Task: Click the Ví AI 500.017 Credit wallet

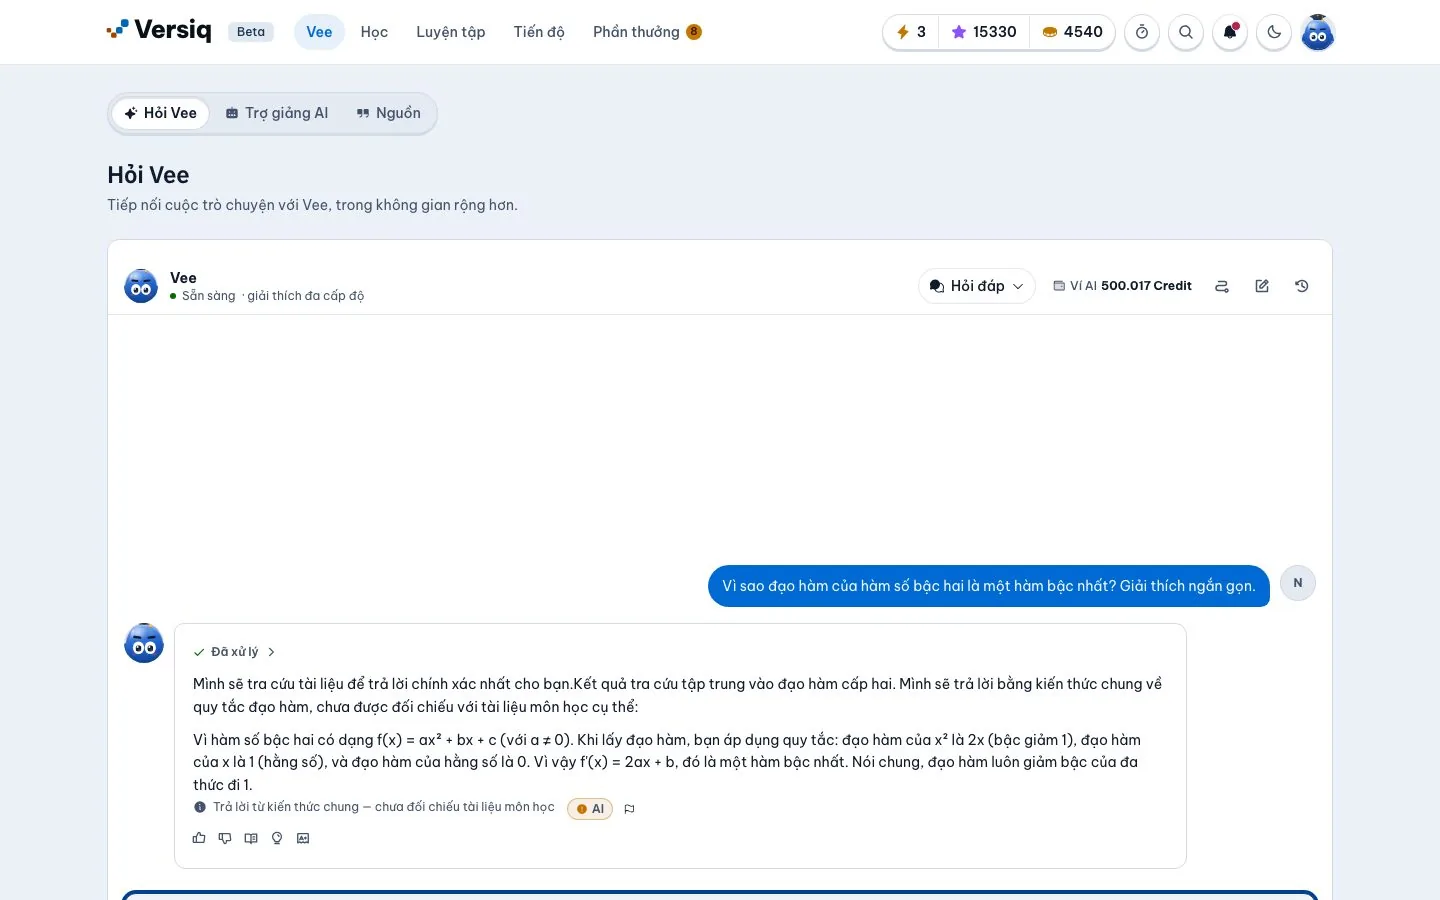Action: point(1122,286)
